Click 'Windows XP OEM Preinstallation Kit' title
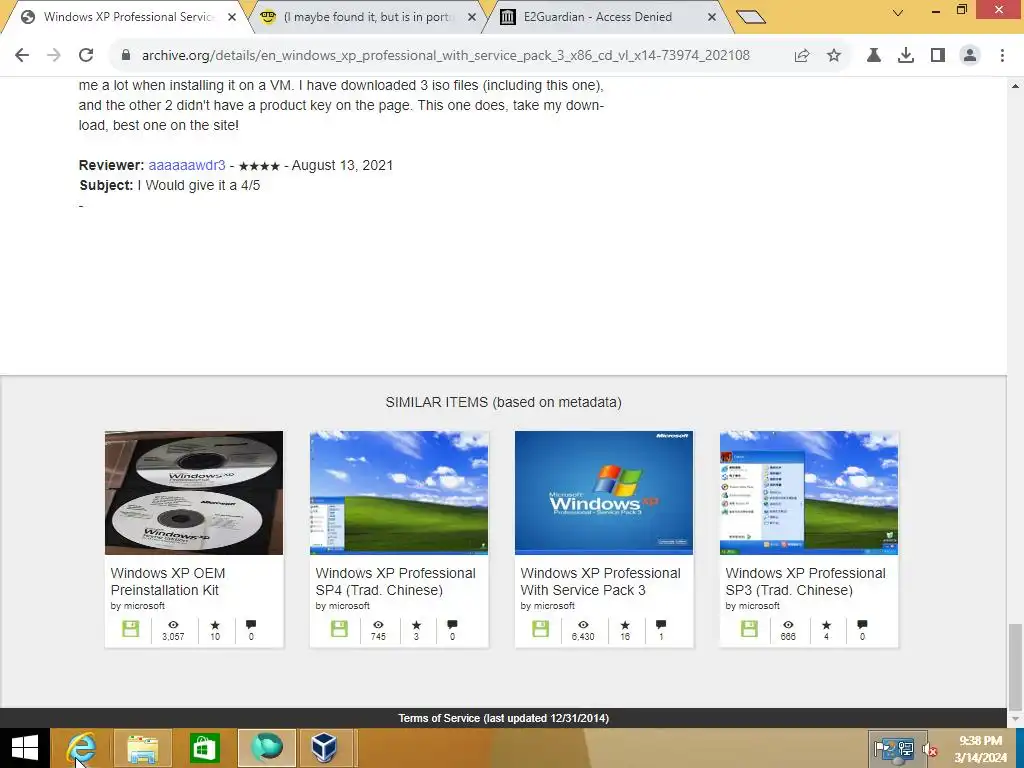Image resolution: width=1024 pixels, height=768 pixels. tap(168, 581)
